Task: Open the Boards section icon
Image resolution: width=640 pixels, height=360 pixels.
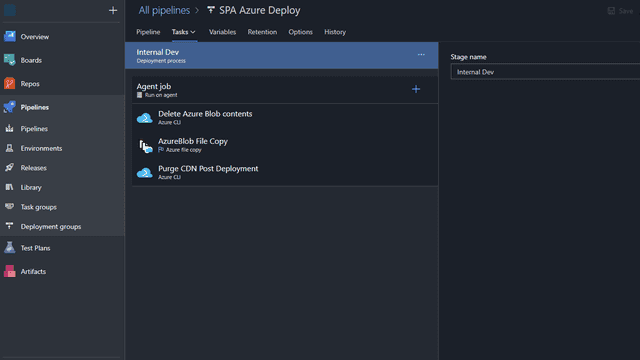Action: (9, 60)
